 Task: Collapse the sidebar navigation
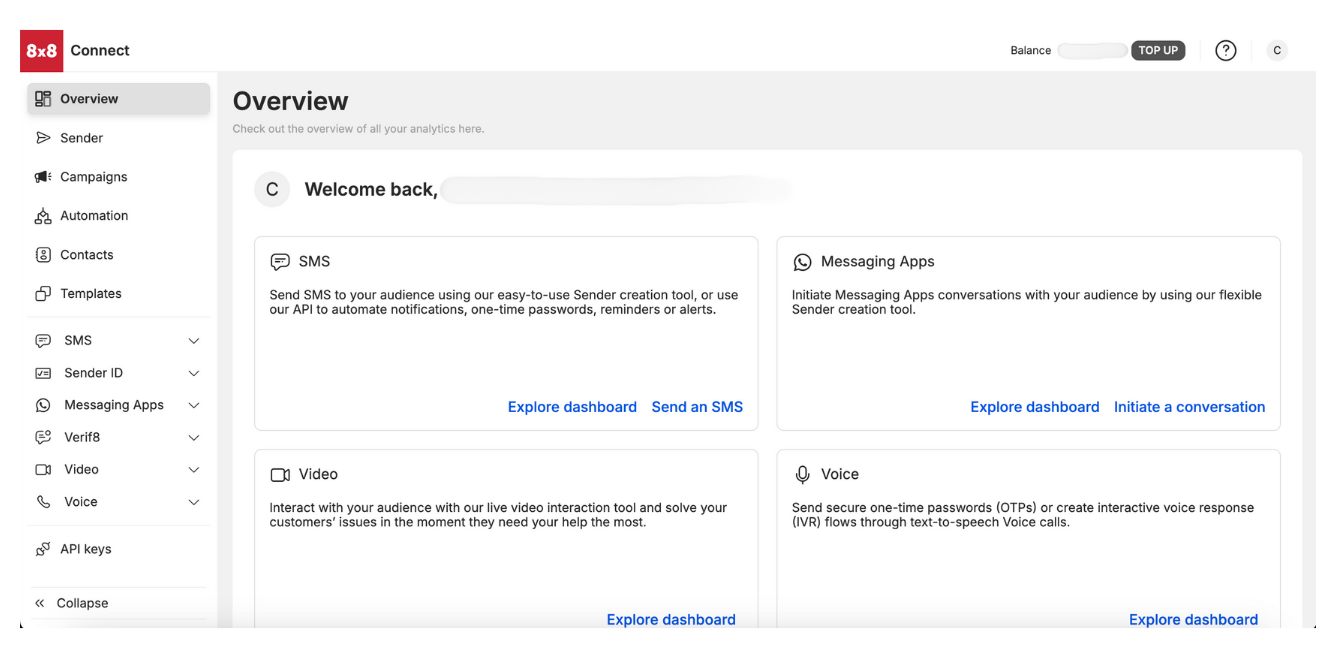[72, 603]
